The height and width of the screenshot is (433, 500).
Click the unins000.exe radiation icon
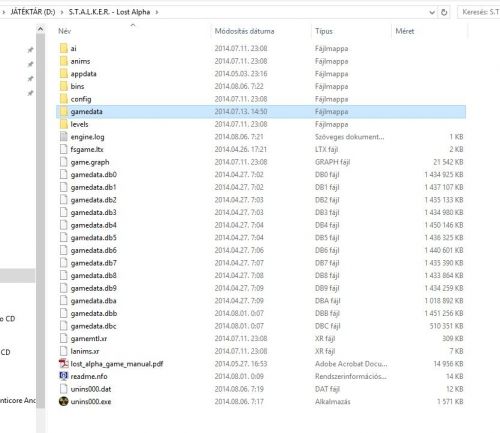[64, 402]
